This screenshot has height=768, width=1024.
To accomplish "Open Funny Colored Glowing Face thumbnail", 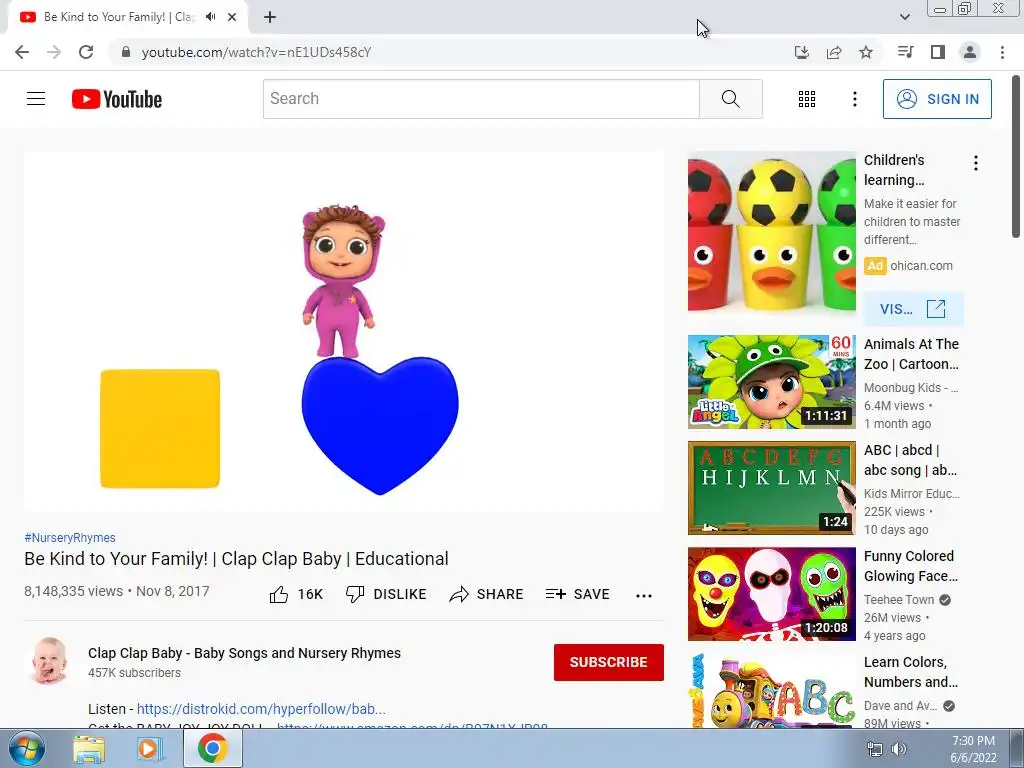I will 771,594.
